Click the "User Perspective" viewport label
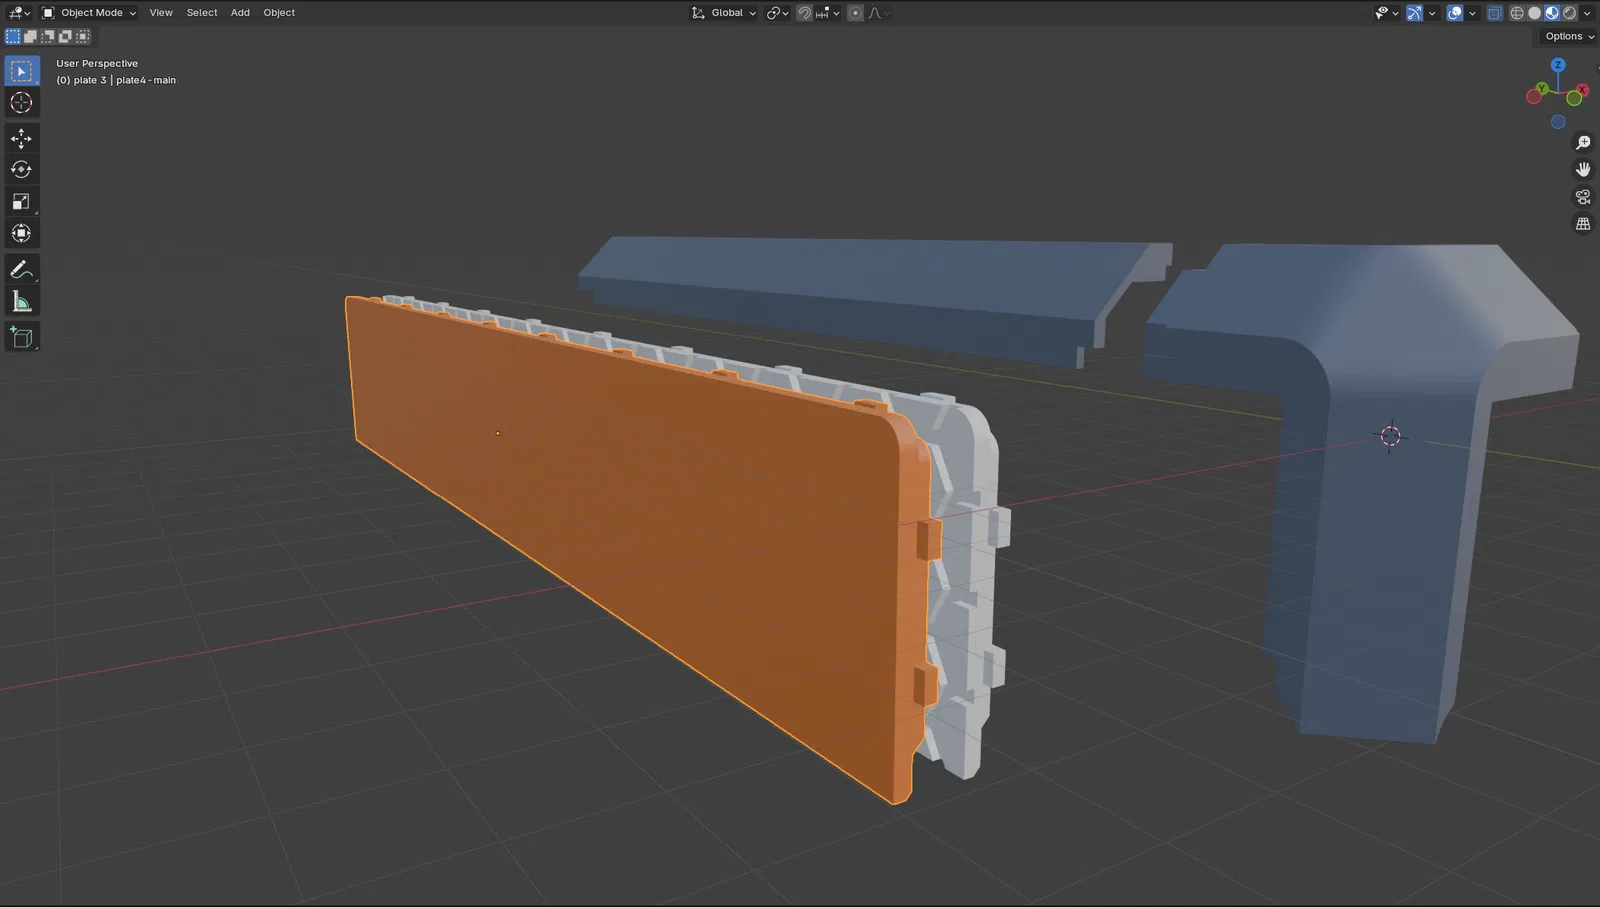Viewport: 1600px width, 907px height. [x=97, y=63]
